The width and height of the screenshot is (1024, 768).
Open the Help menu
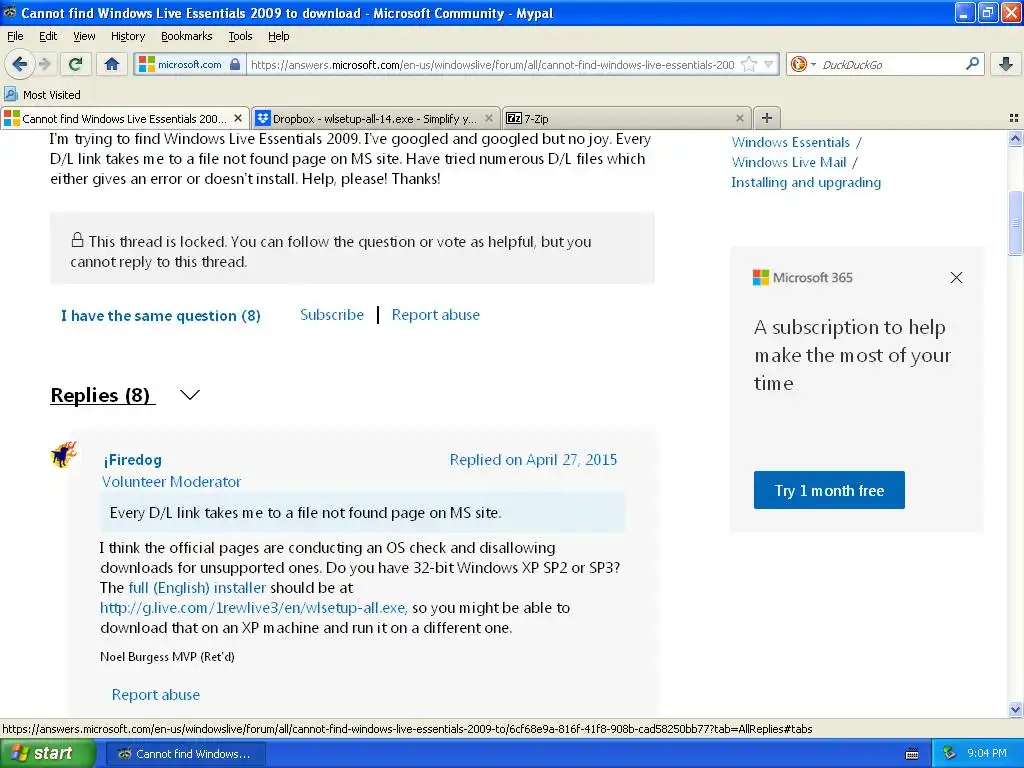[278, 36]
